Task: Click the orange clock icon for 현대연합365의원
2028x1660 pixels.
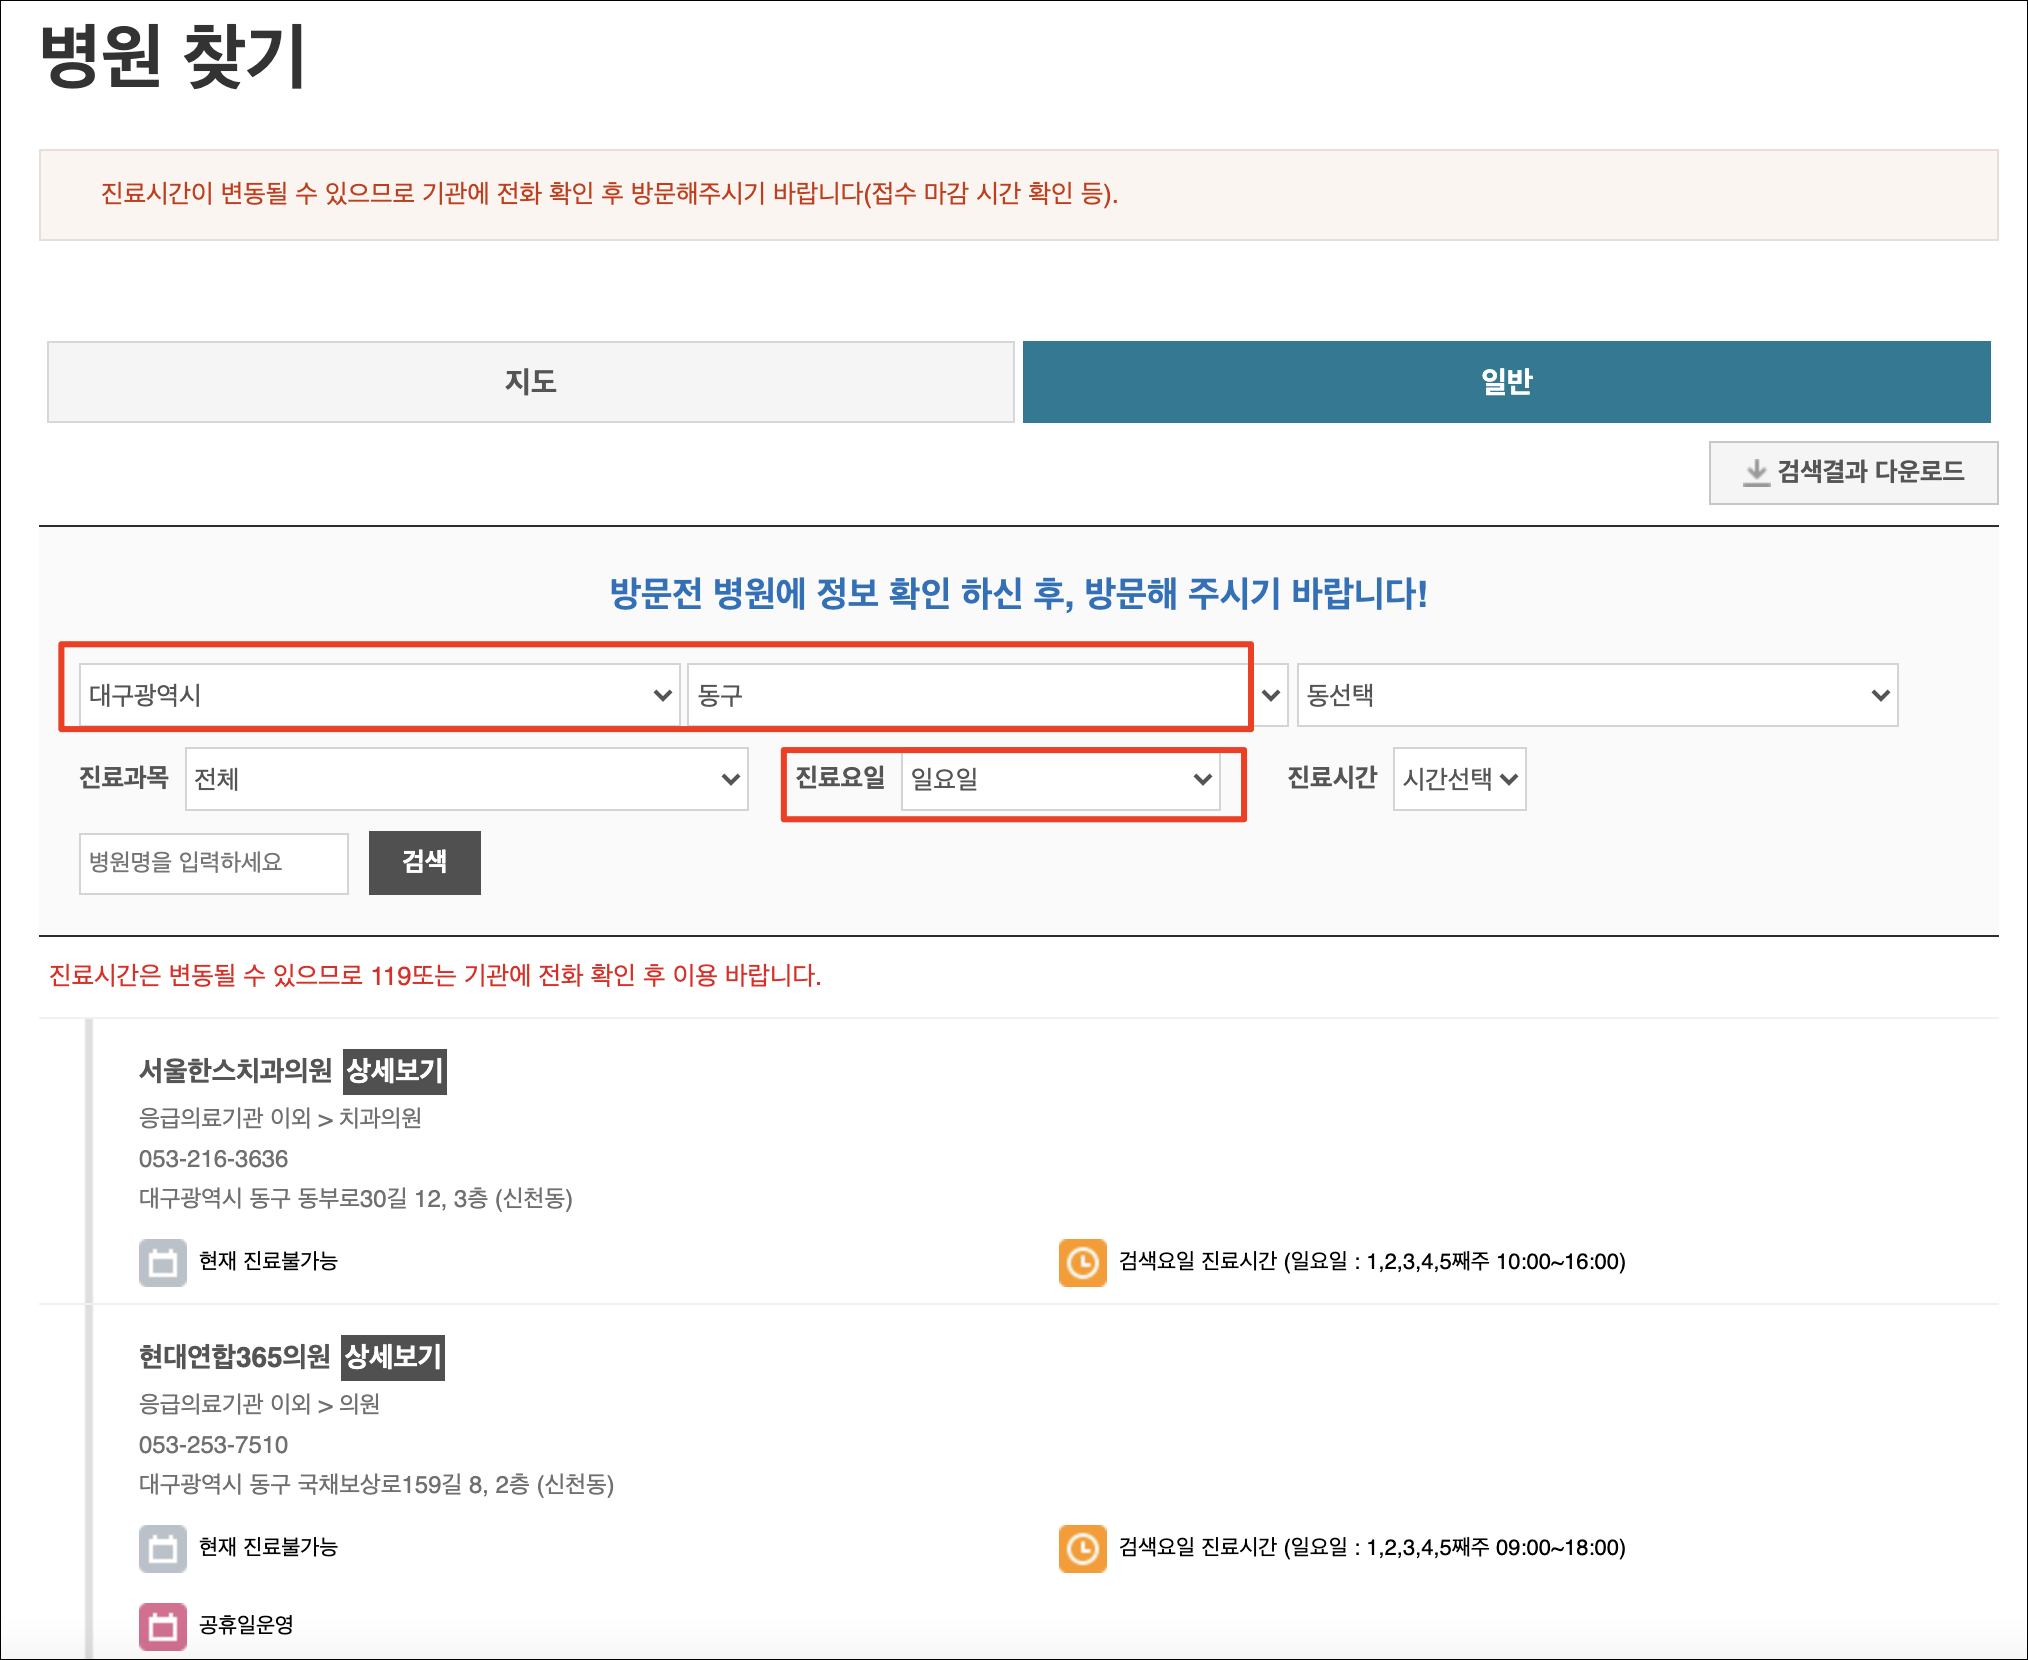Action: pyautogui.click(x=1083, y=1548)
